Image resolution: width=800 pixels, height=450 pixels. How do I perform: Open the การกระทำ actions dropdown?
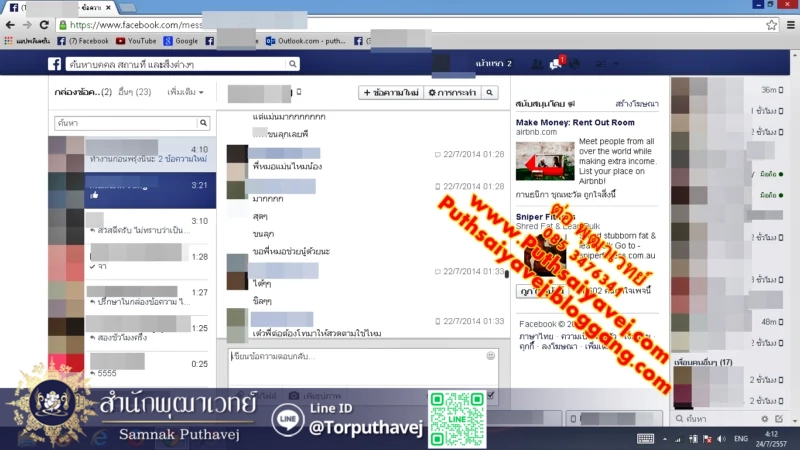pos(451,92)
